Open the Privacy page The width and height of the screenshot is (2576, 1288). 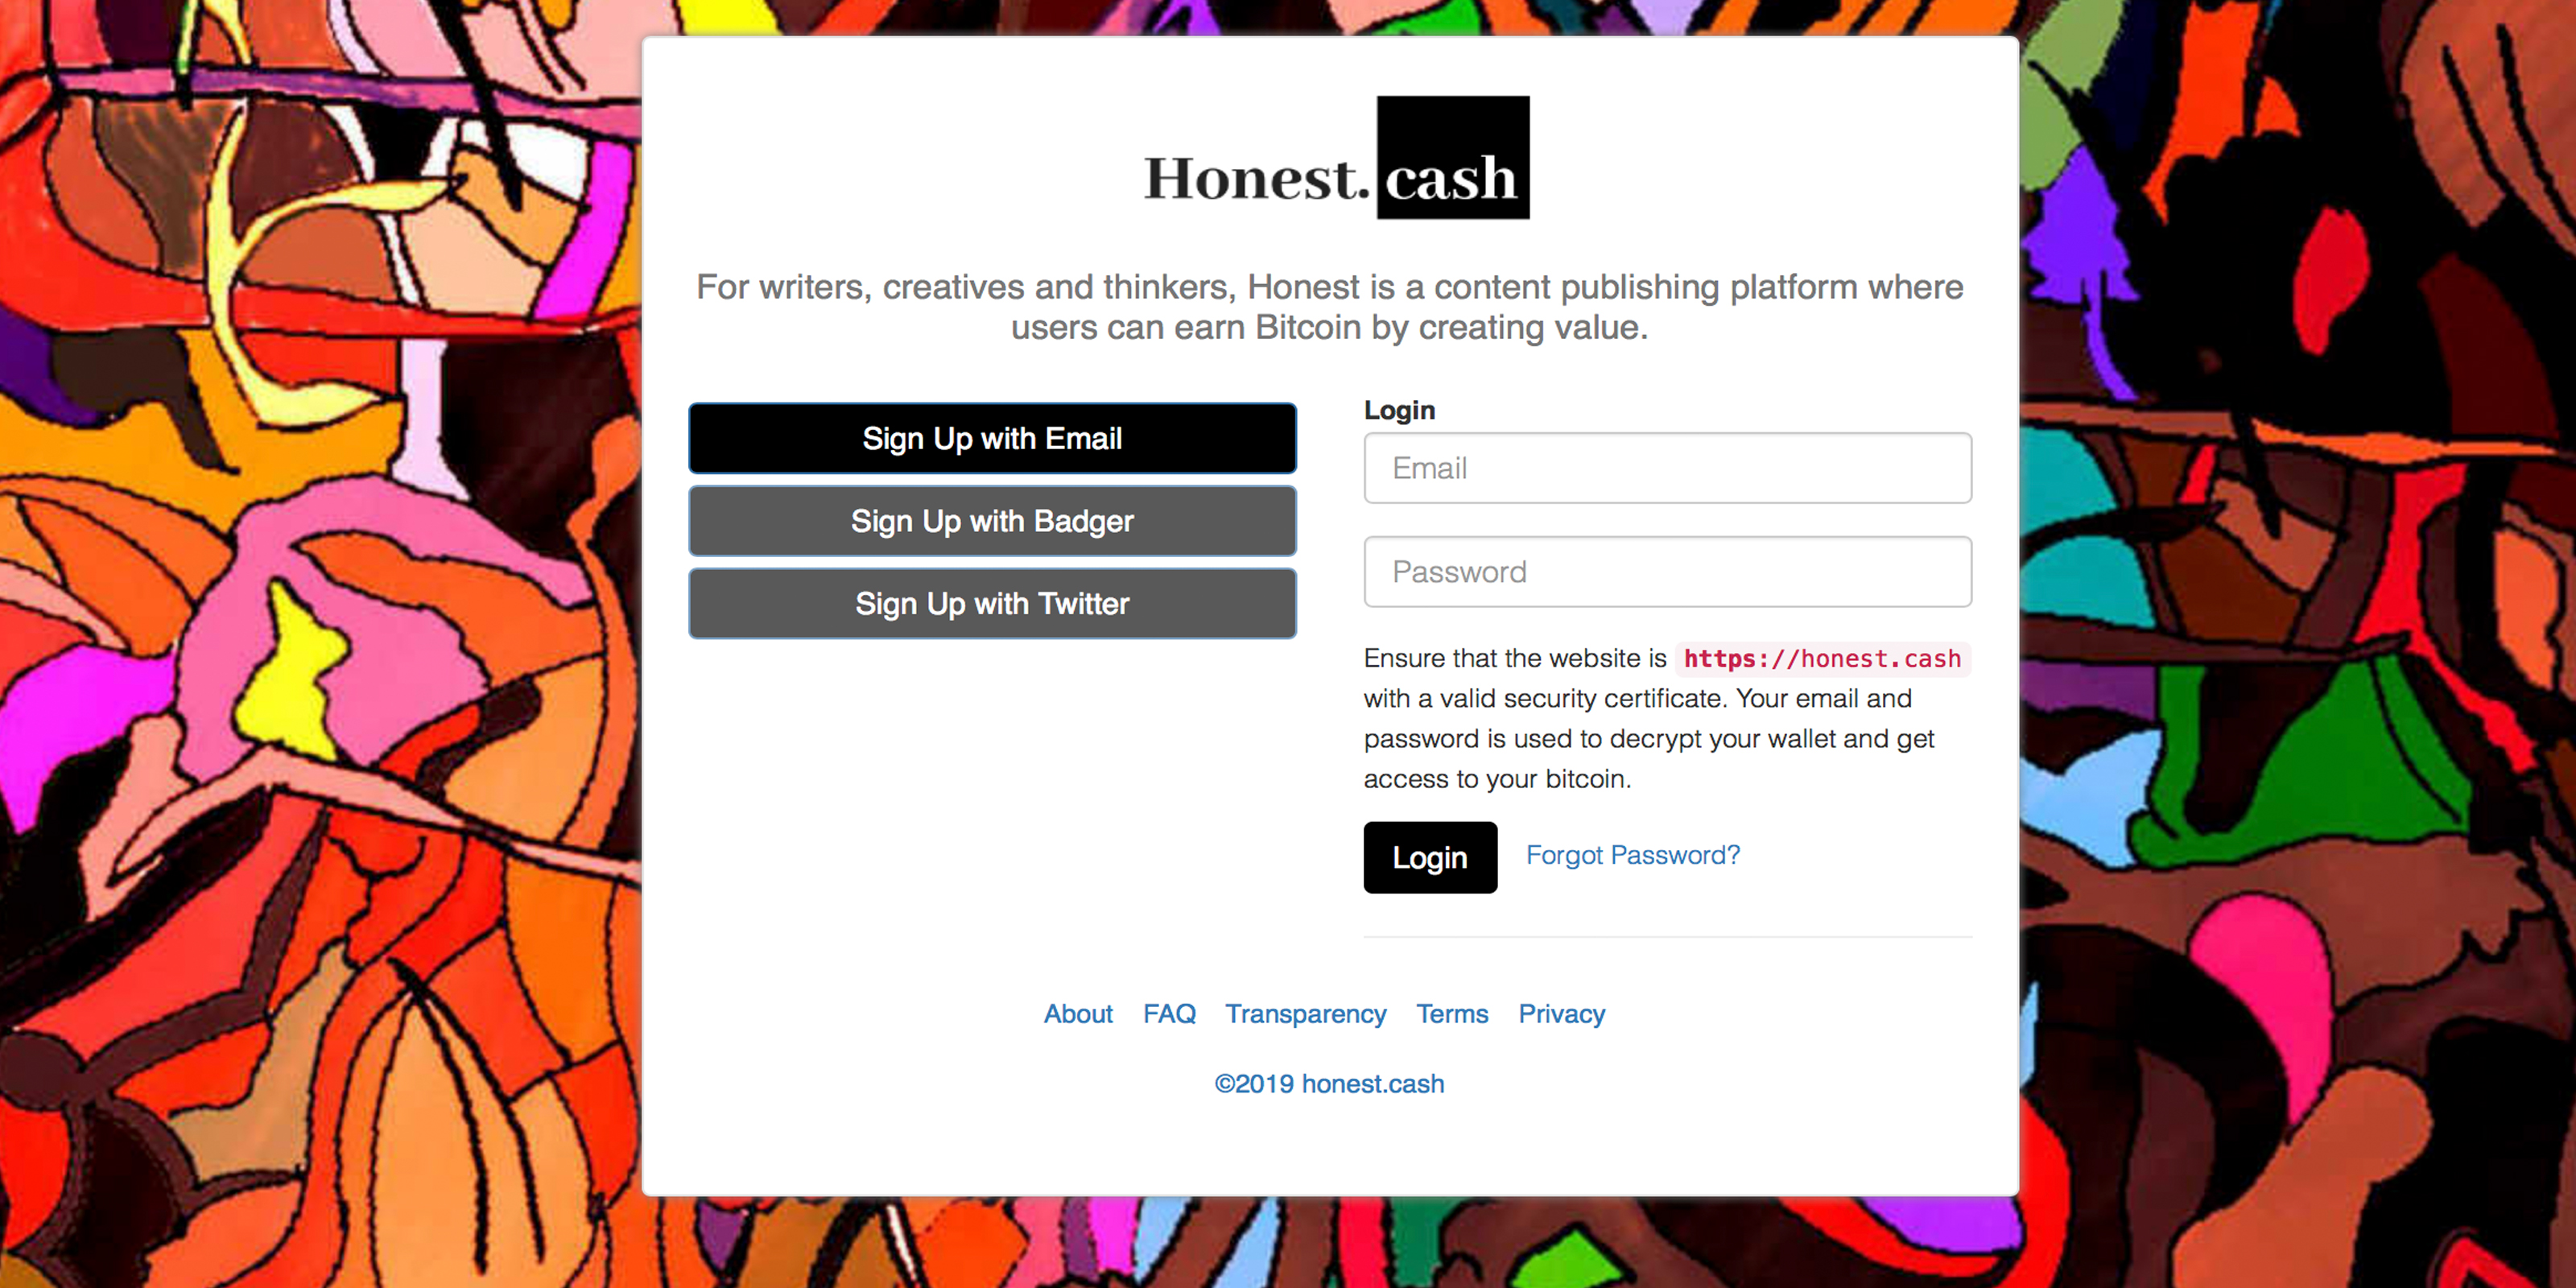coord(1561,1013)
